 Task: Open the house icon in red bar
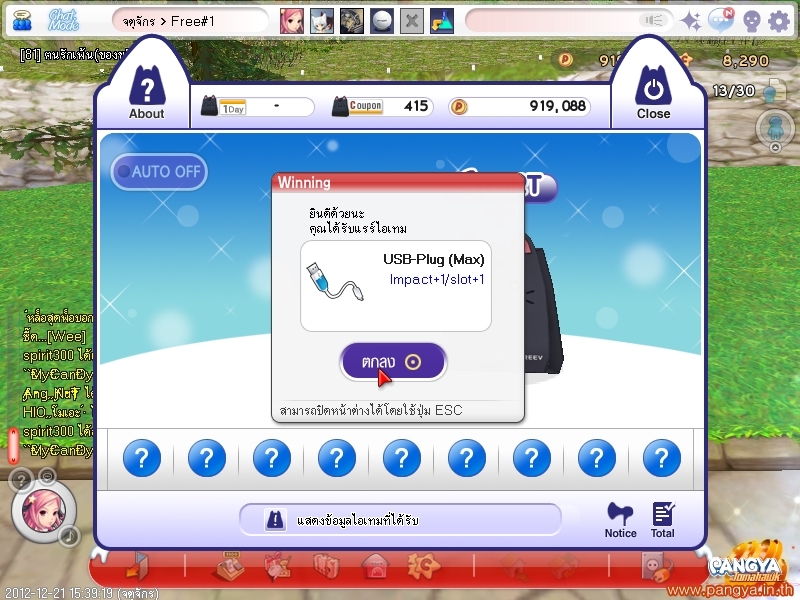pos(375,566)
